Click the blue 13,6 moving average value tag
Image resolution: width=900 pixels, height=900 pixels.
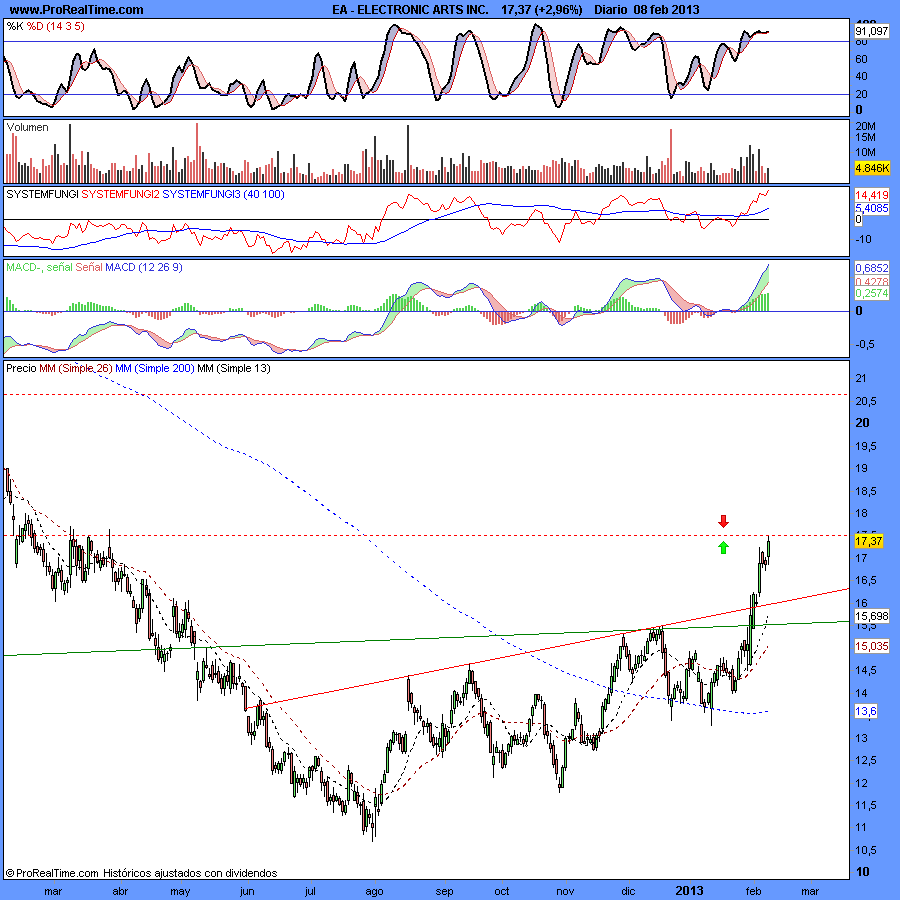coord(866,712)
